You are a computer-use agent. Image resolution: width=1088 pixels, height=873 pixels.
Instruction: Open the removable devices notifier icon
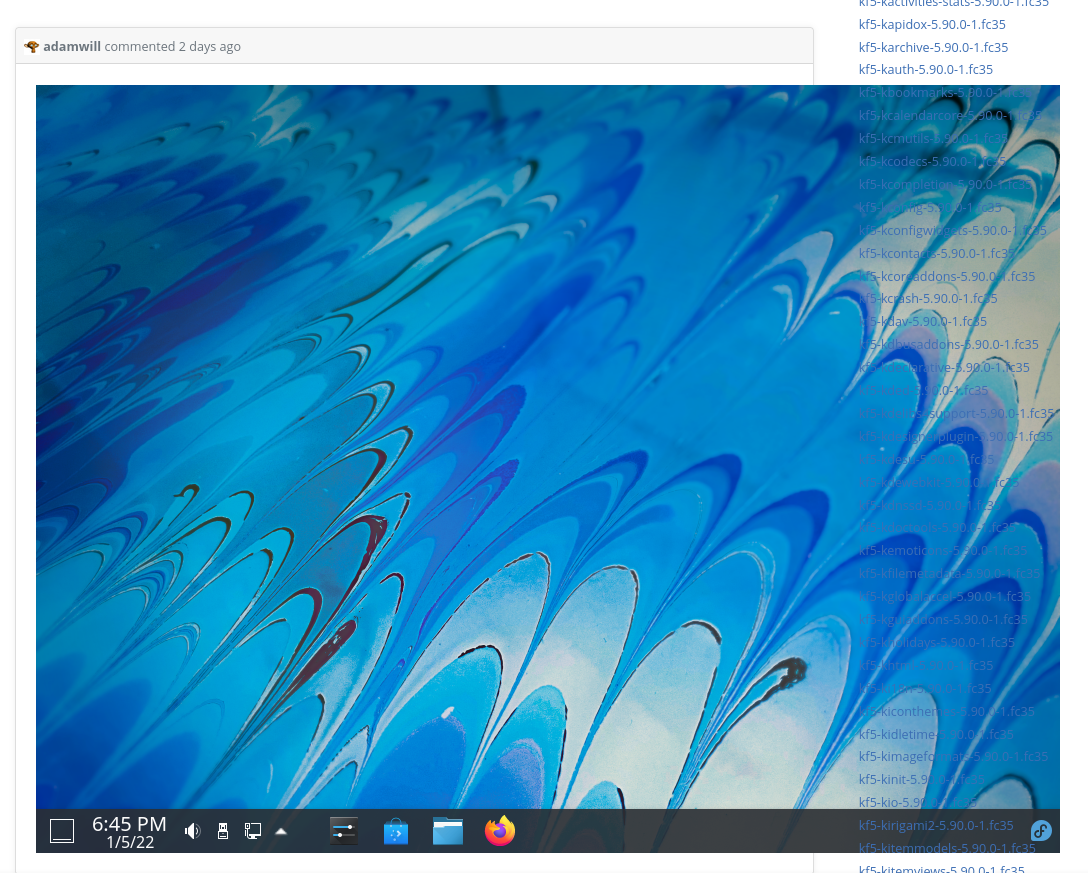[223, 830]
